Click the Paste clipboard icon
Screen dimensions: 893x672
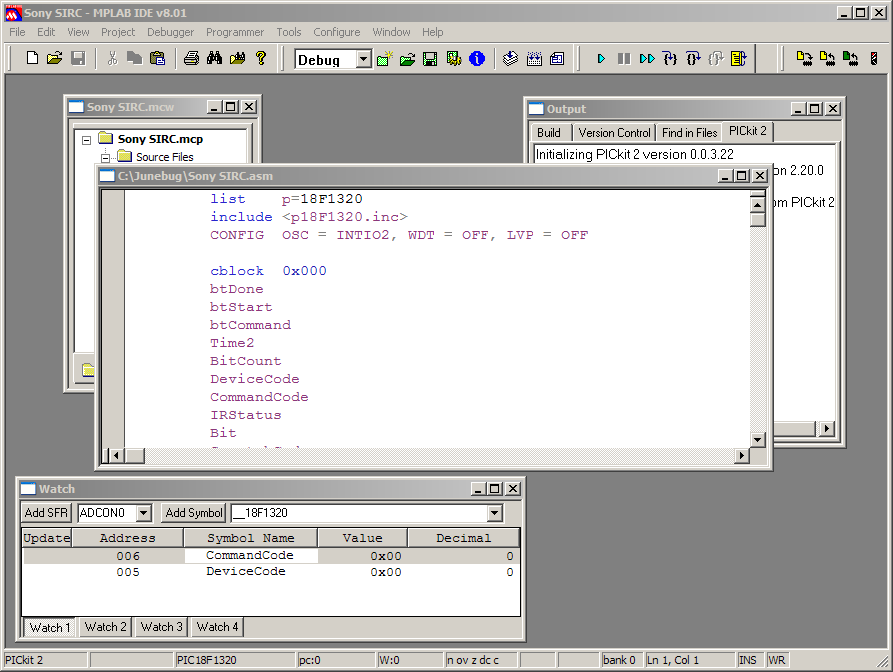pos(157,58)
